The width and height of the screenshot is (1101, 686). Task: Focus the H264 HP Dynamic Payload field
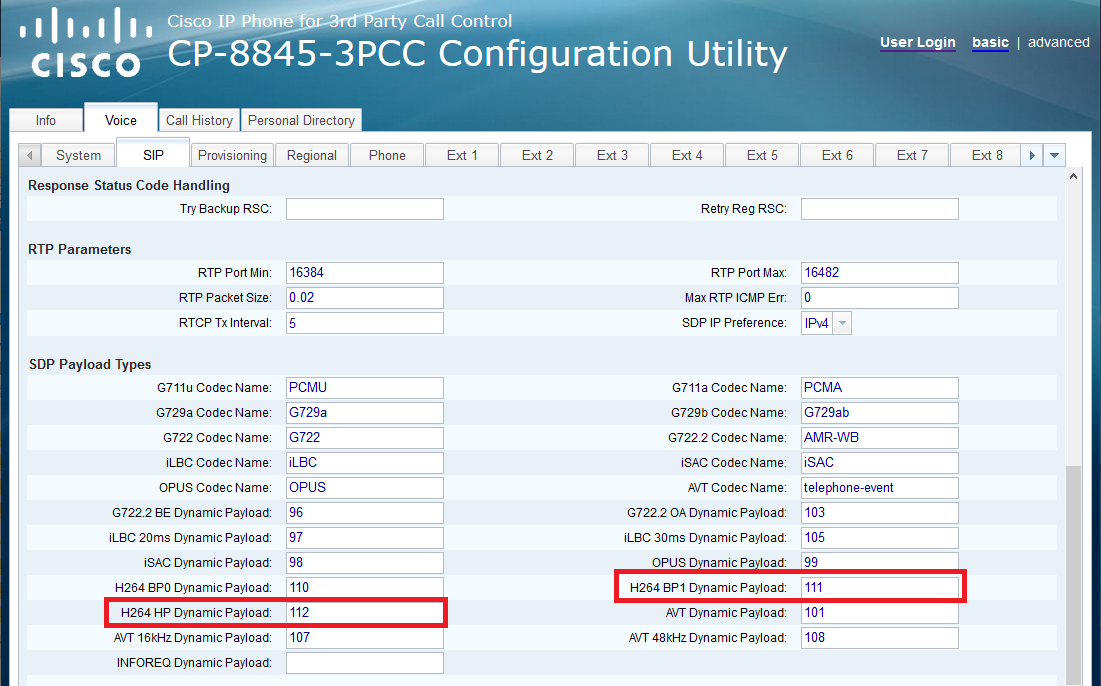(364, 613)
